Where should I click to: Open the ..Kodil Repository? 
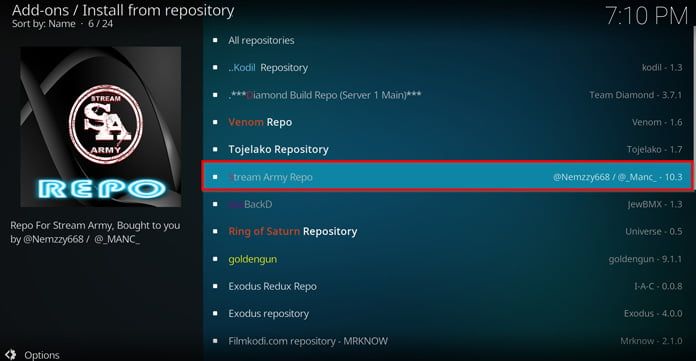447,67
